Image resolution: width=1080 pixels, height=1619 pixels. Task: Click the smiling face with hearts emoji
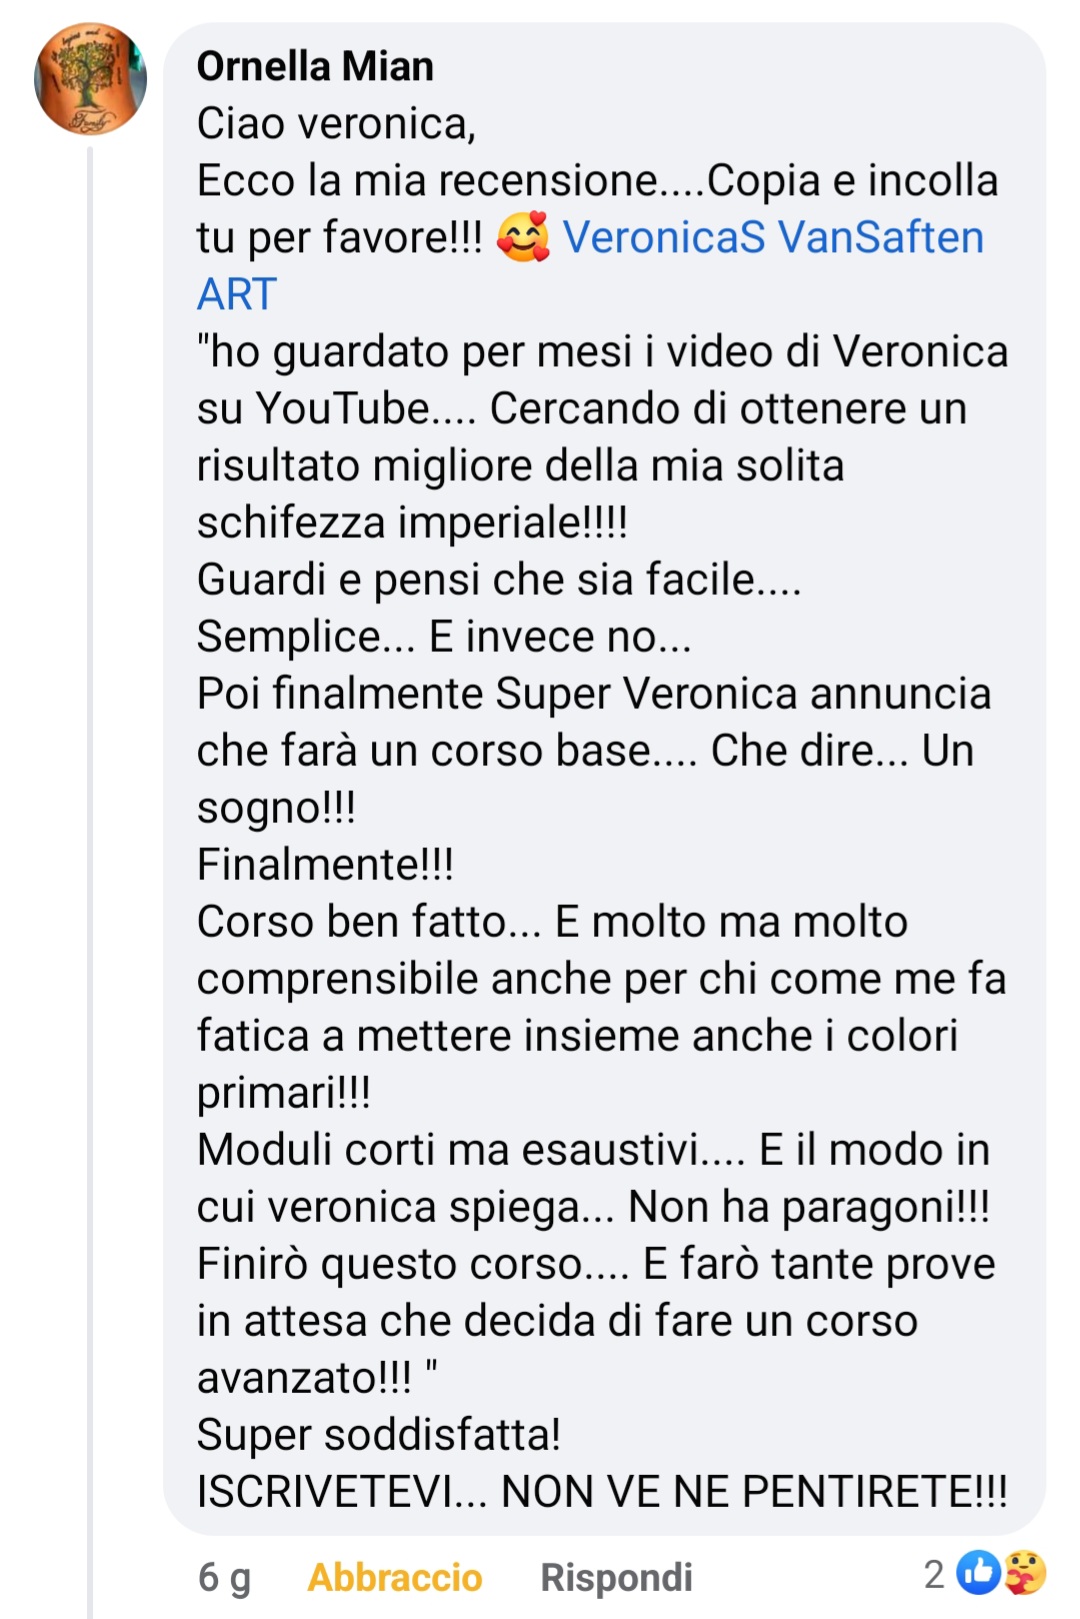[523, 238]
